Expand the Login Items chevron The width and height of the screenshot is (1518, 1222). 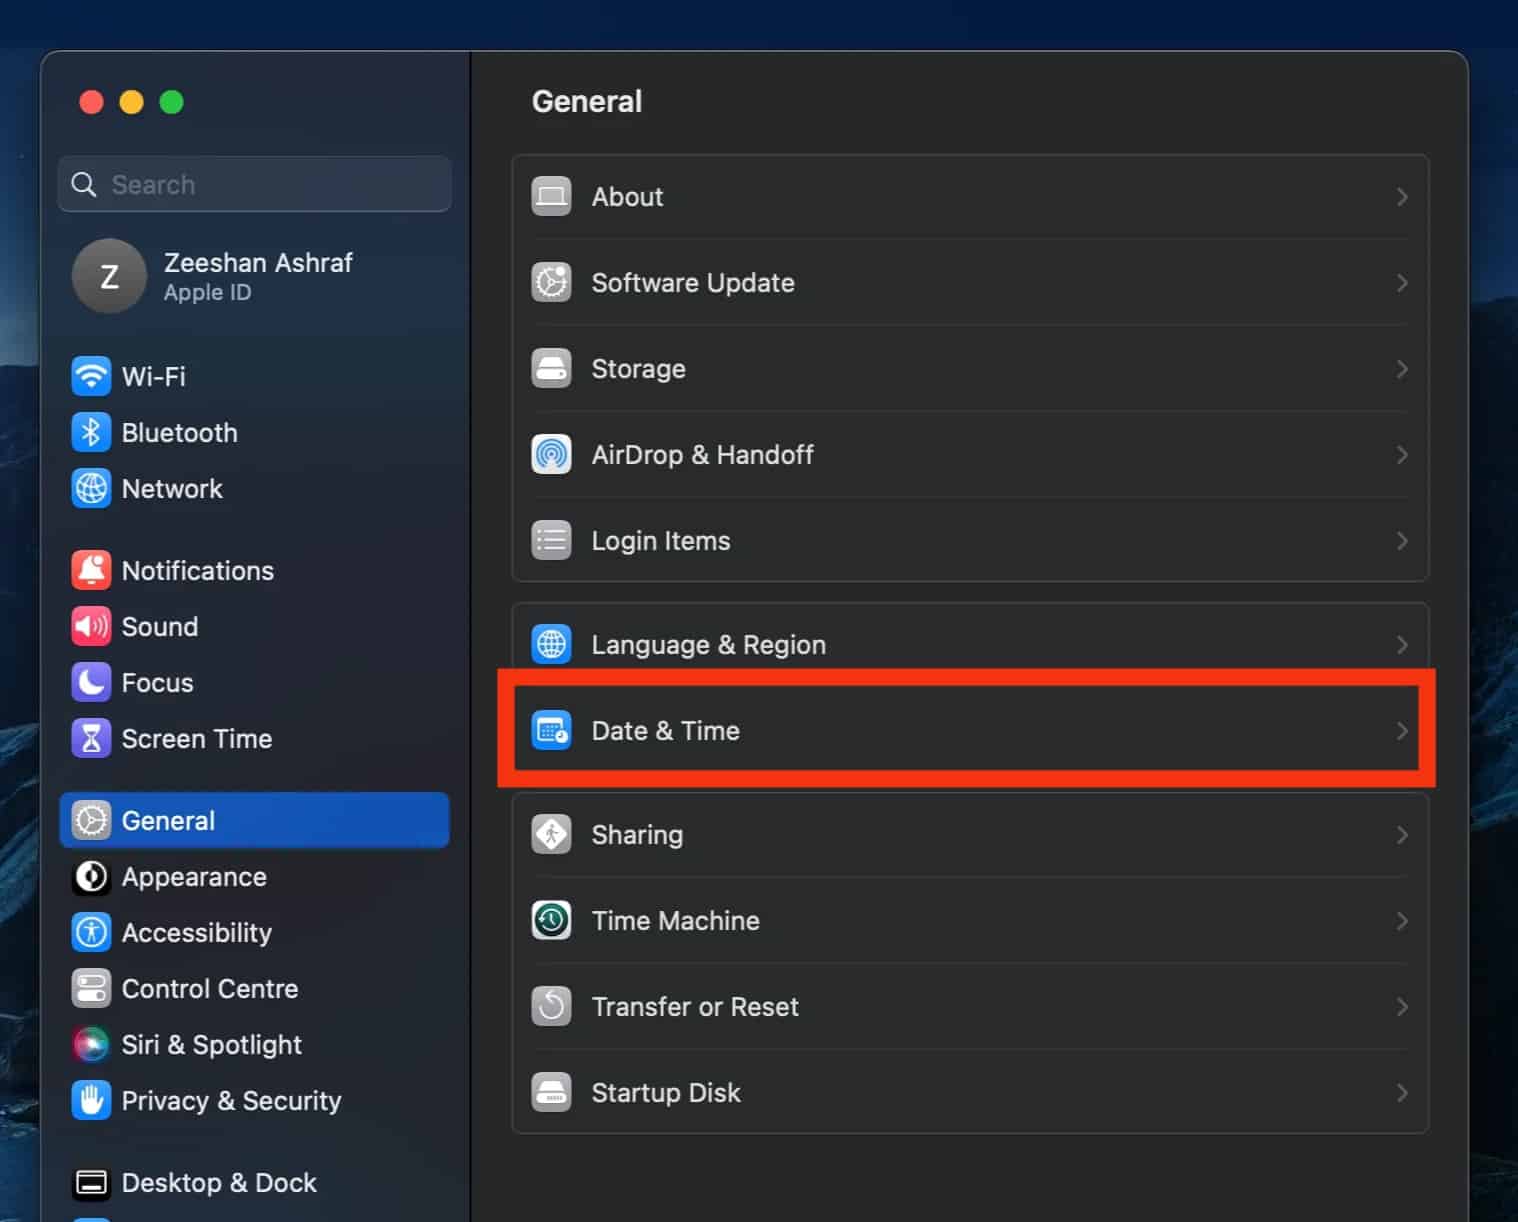[1402, 541]
